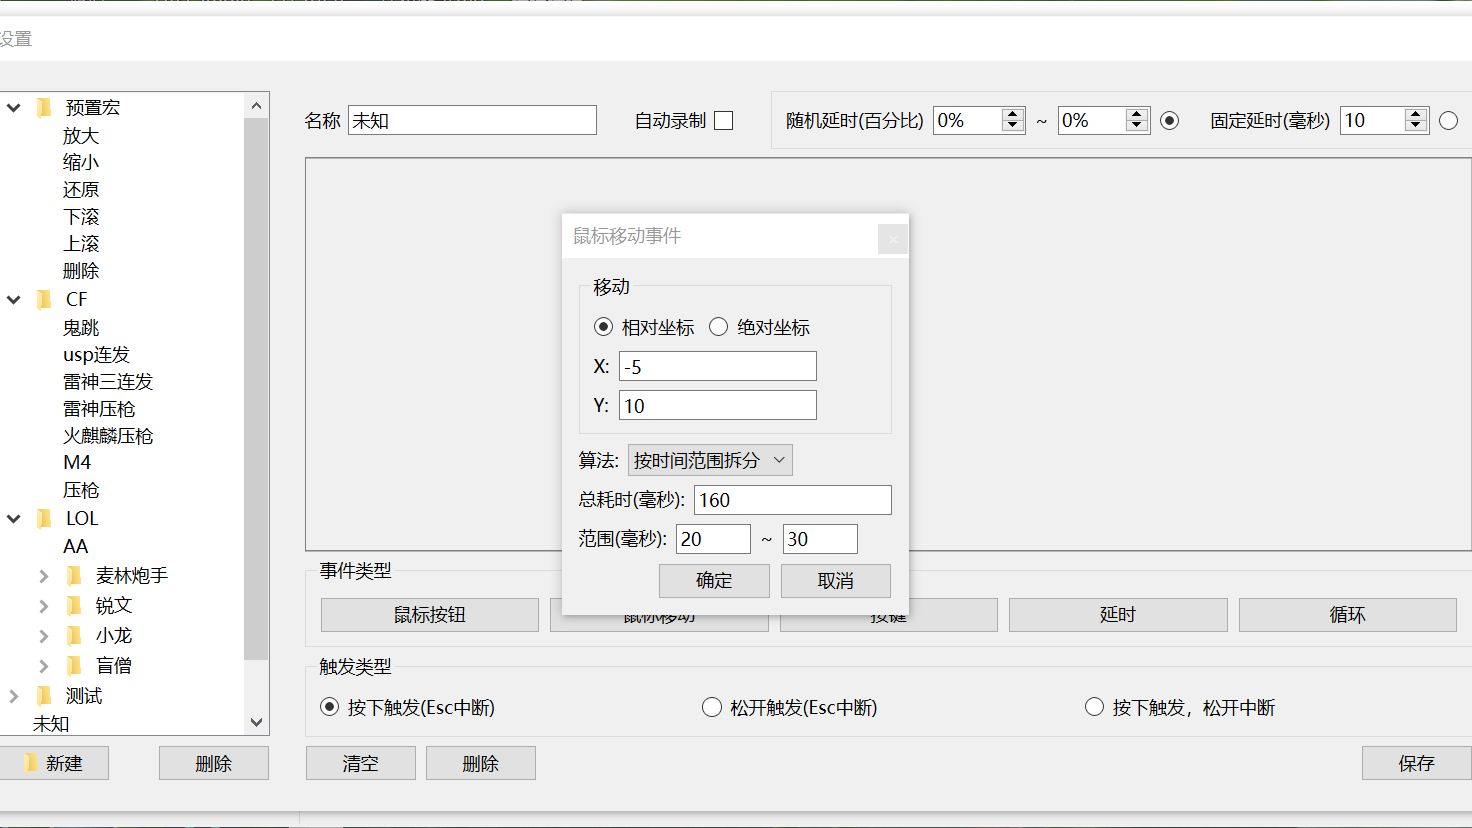Collapse the LOL tree node
The height and width of the screenshot is (828, 1472).
point(14,519)
